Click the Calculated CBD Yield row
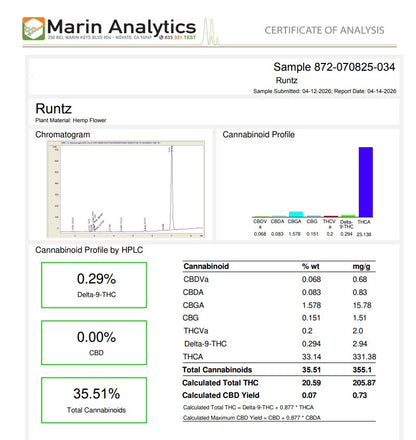The image size is (416, 440). coord(279,395)
